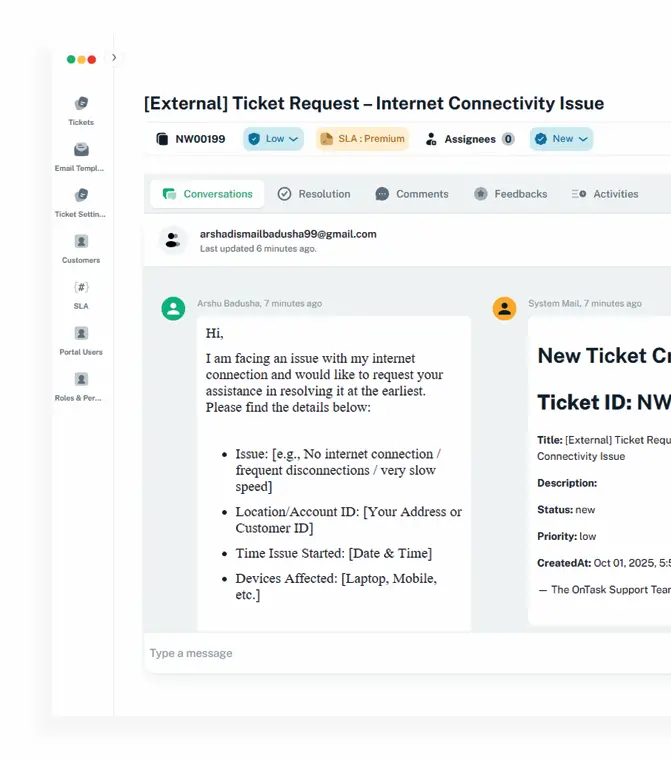
Task: Click the SLA : Premium badge
Action: [361, 139]
